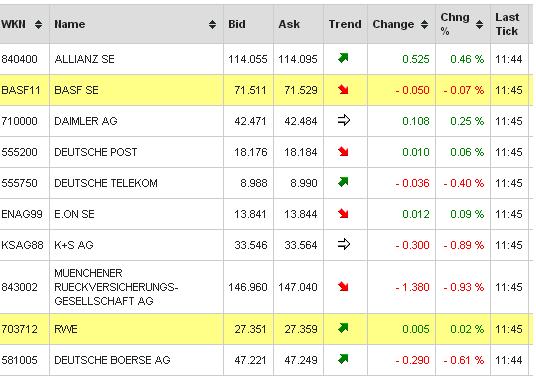Viewport: 536px width, 379px height.
Task: Click the WKN column header label
Action: tap(13, 24)
